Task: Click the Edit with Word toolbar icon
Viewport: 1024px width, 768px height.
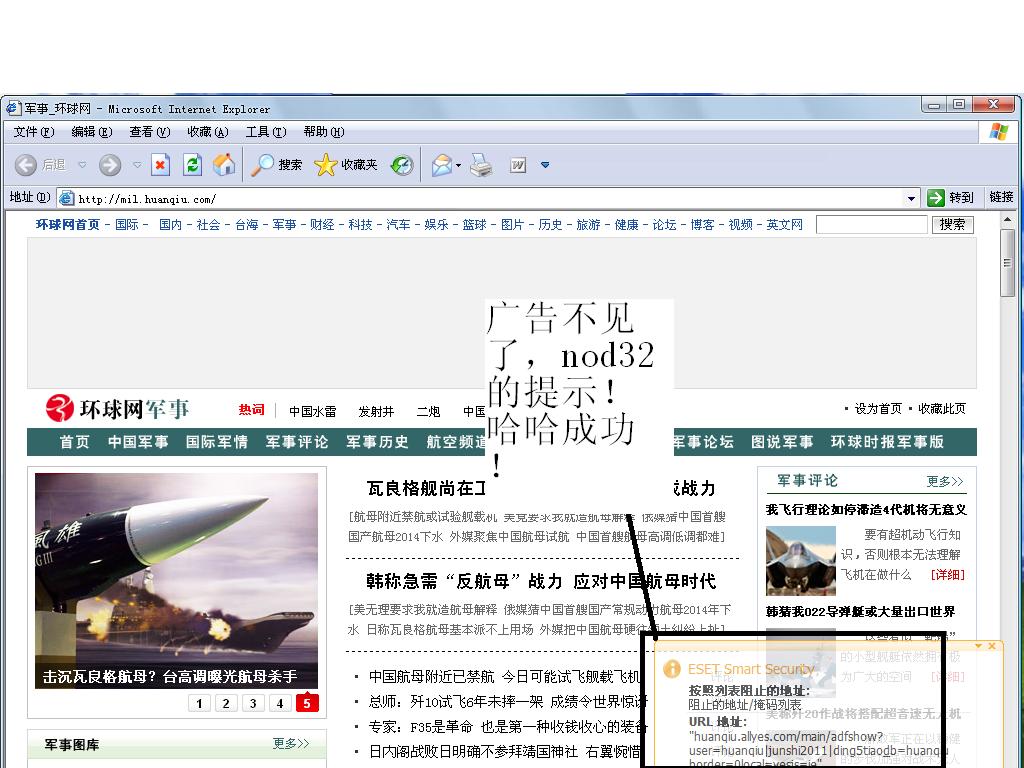Action: (518, 165)
